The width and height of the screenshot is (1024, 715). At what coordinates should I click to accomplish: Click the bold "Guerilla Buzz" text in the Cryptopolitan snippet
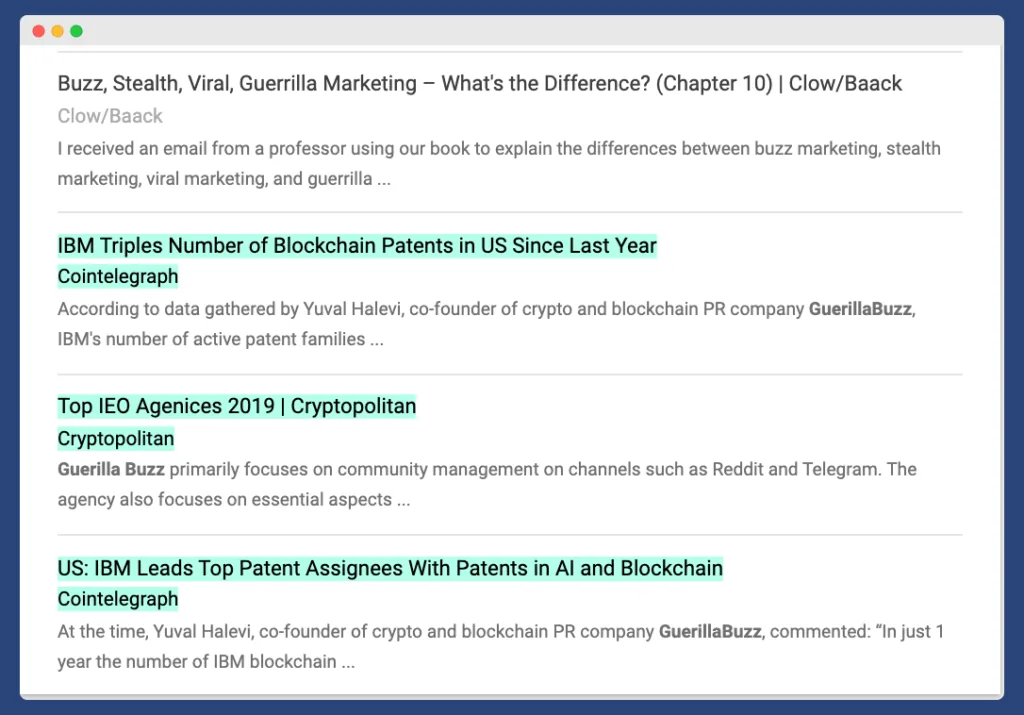coord(113,469)
